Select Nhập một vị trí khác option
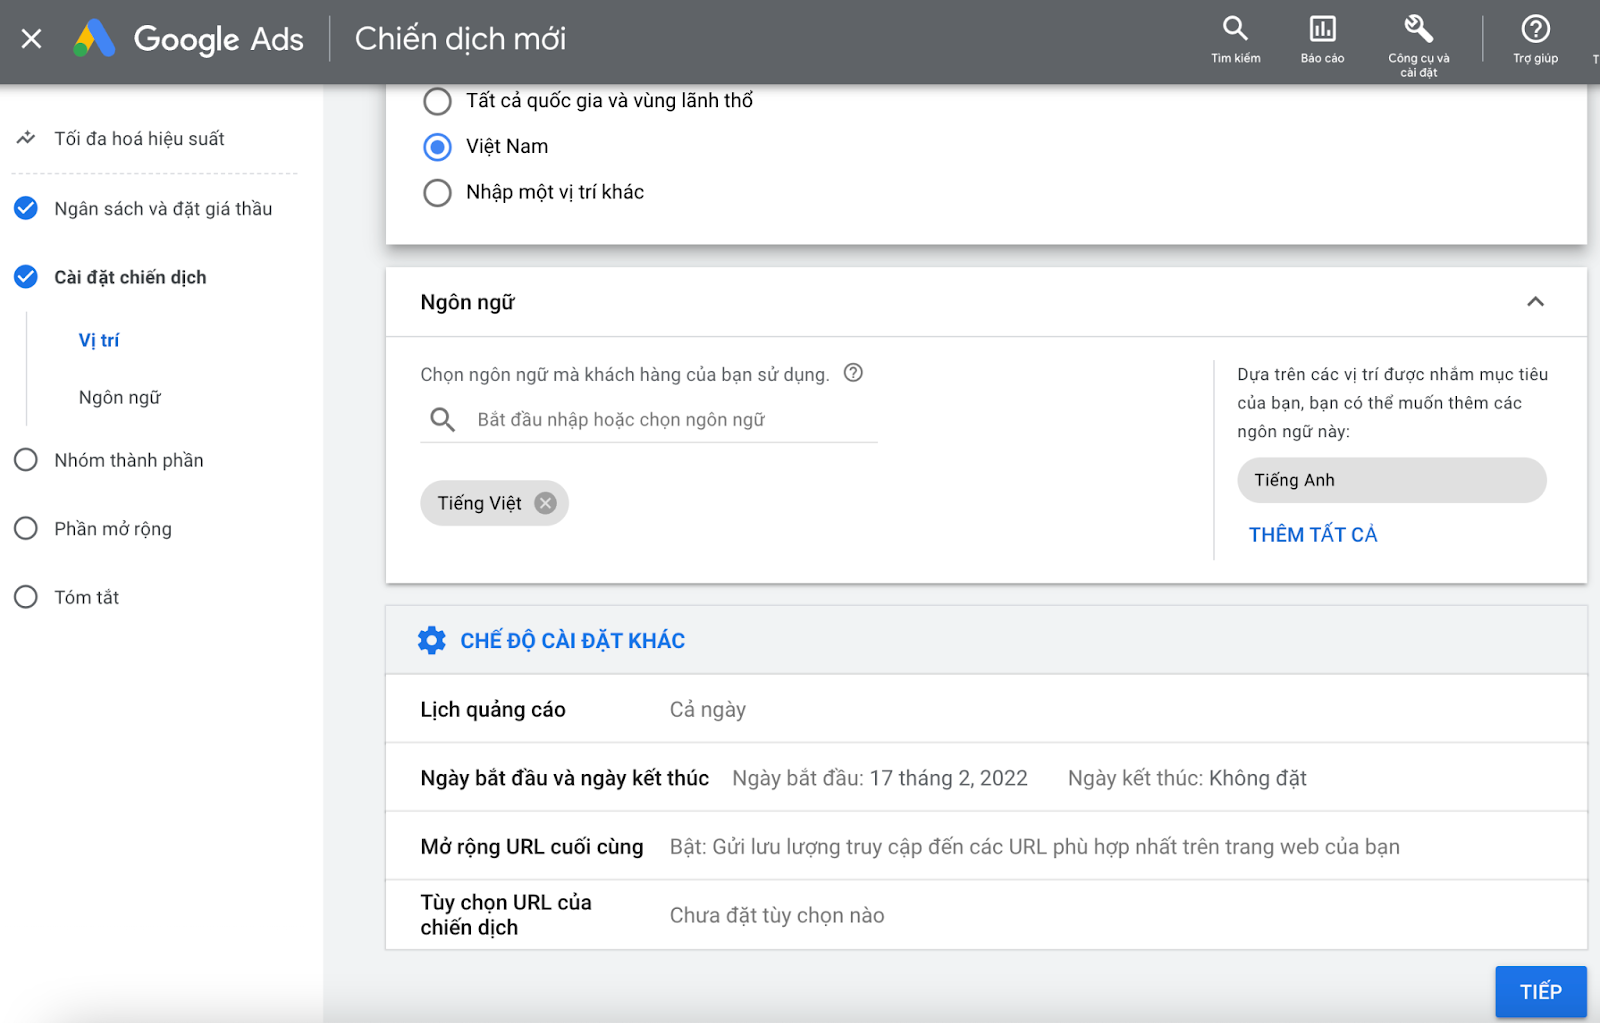Viewport: 1600px width, 1023px height. pyautogui.click(x=437, y=192)
